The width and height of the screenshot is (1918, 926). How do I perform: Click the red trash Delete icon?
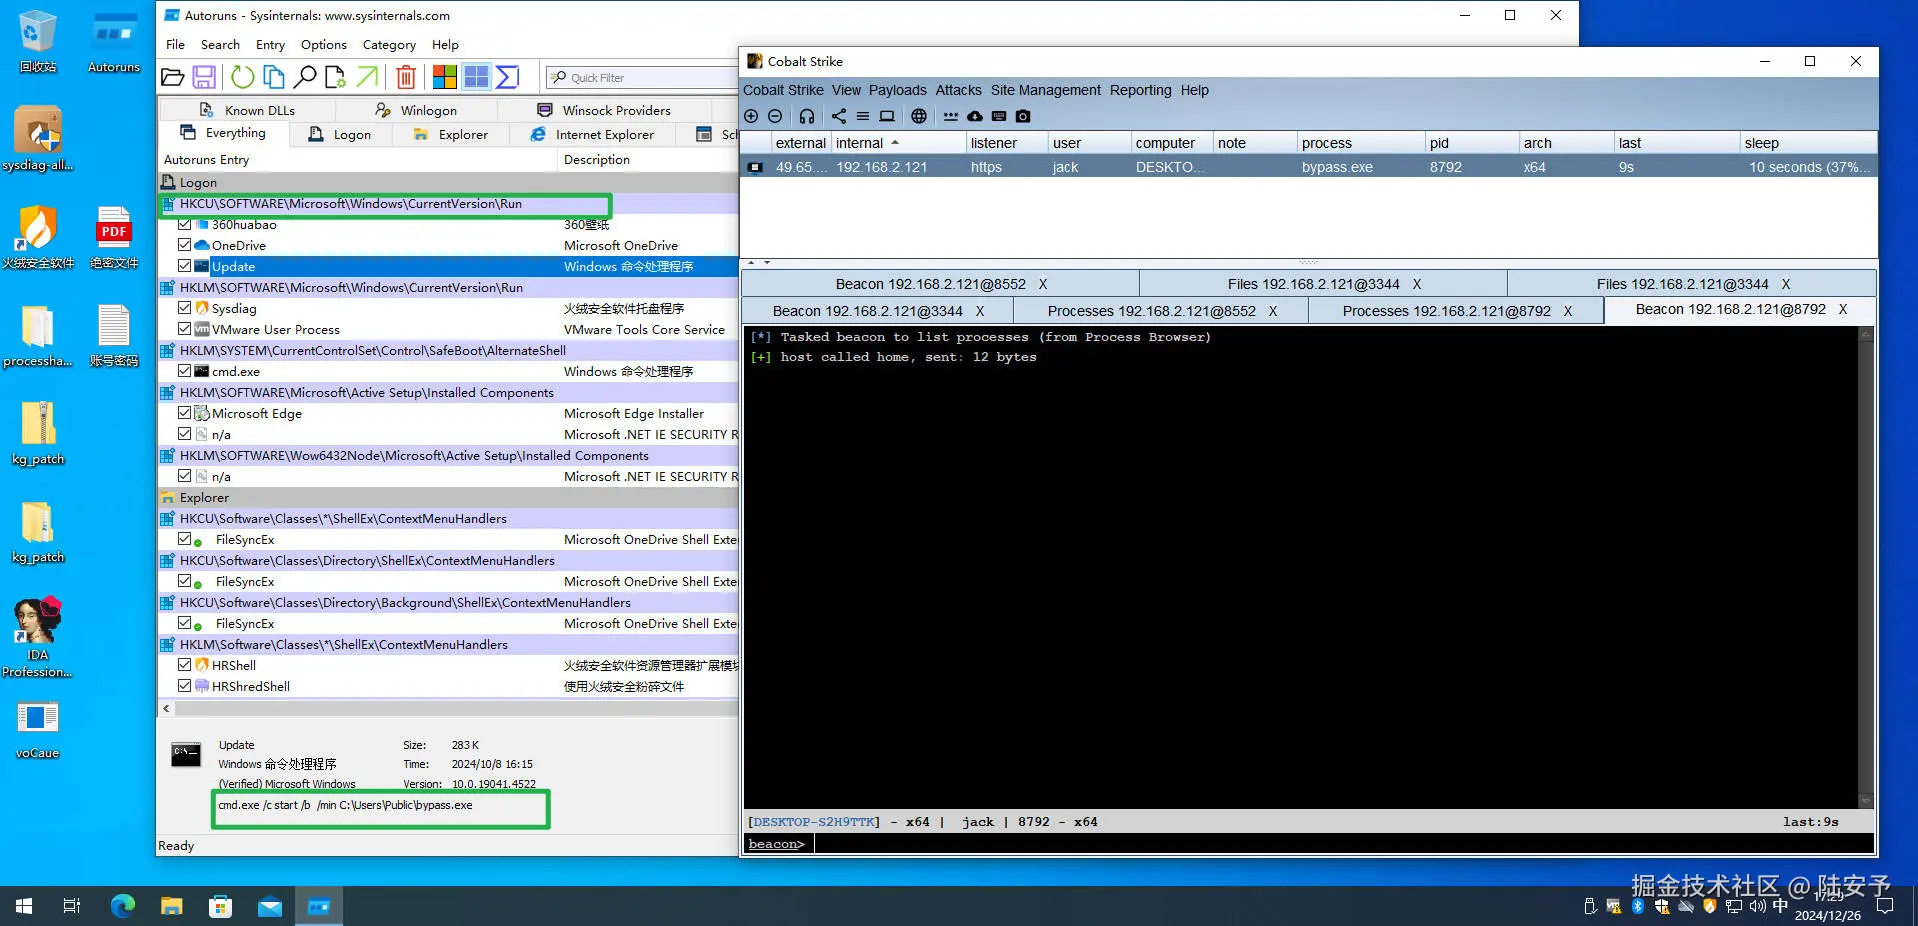[406, 77]
